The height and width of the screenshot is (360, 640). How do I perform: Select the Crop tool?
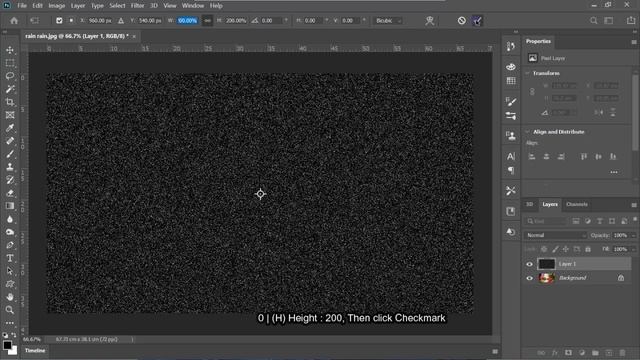pyautogui.click(x=10, y=102)
